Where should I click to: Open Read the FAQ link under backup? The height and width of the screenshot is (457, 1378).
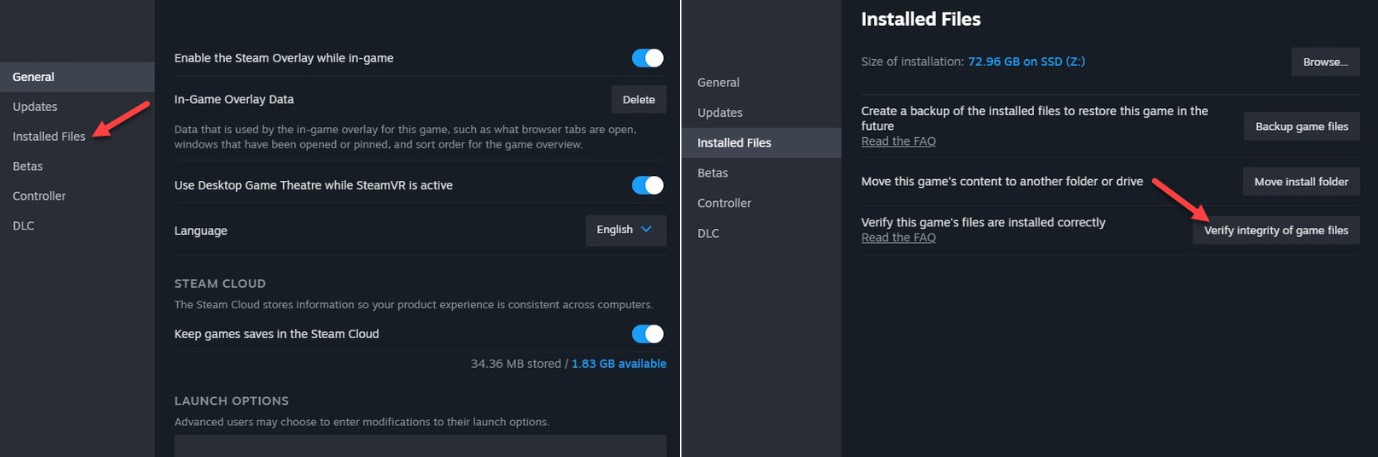pyautogui.click(x=898, y=141)
